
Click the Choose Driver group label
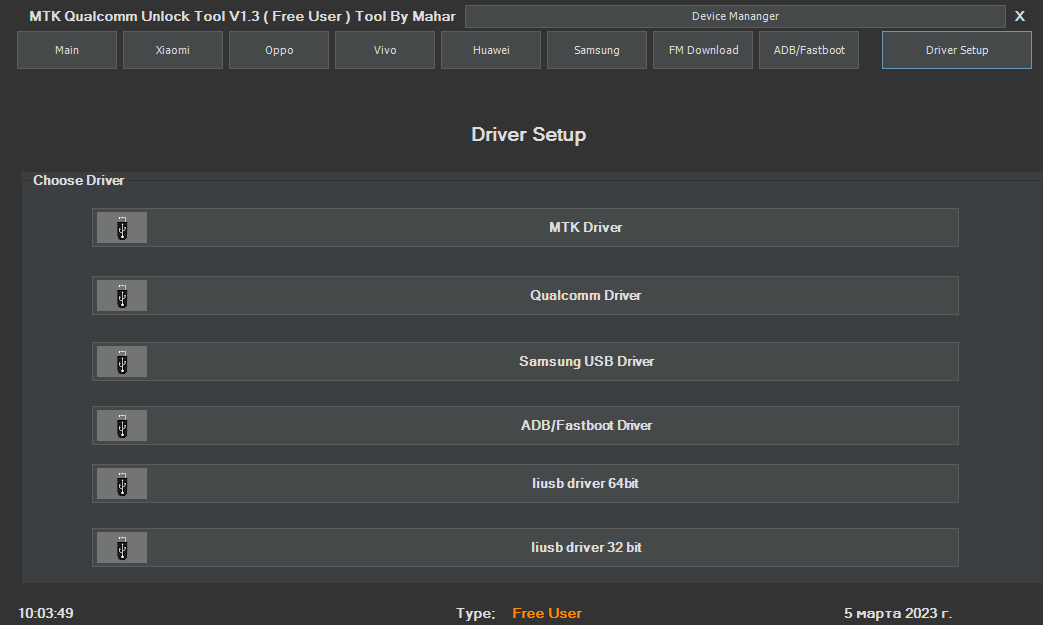click(78, 181)
